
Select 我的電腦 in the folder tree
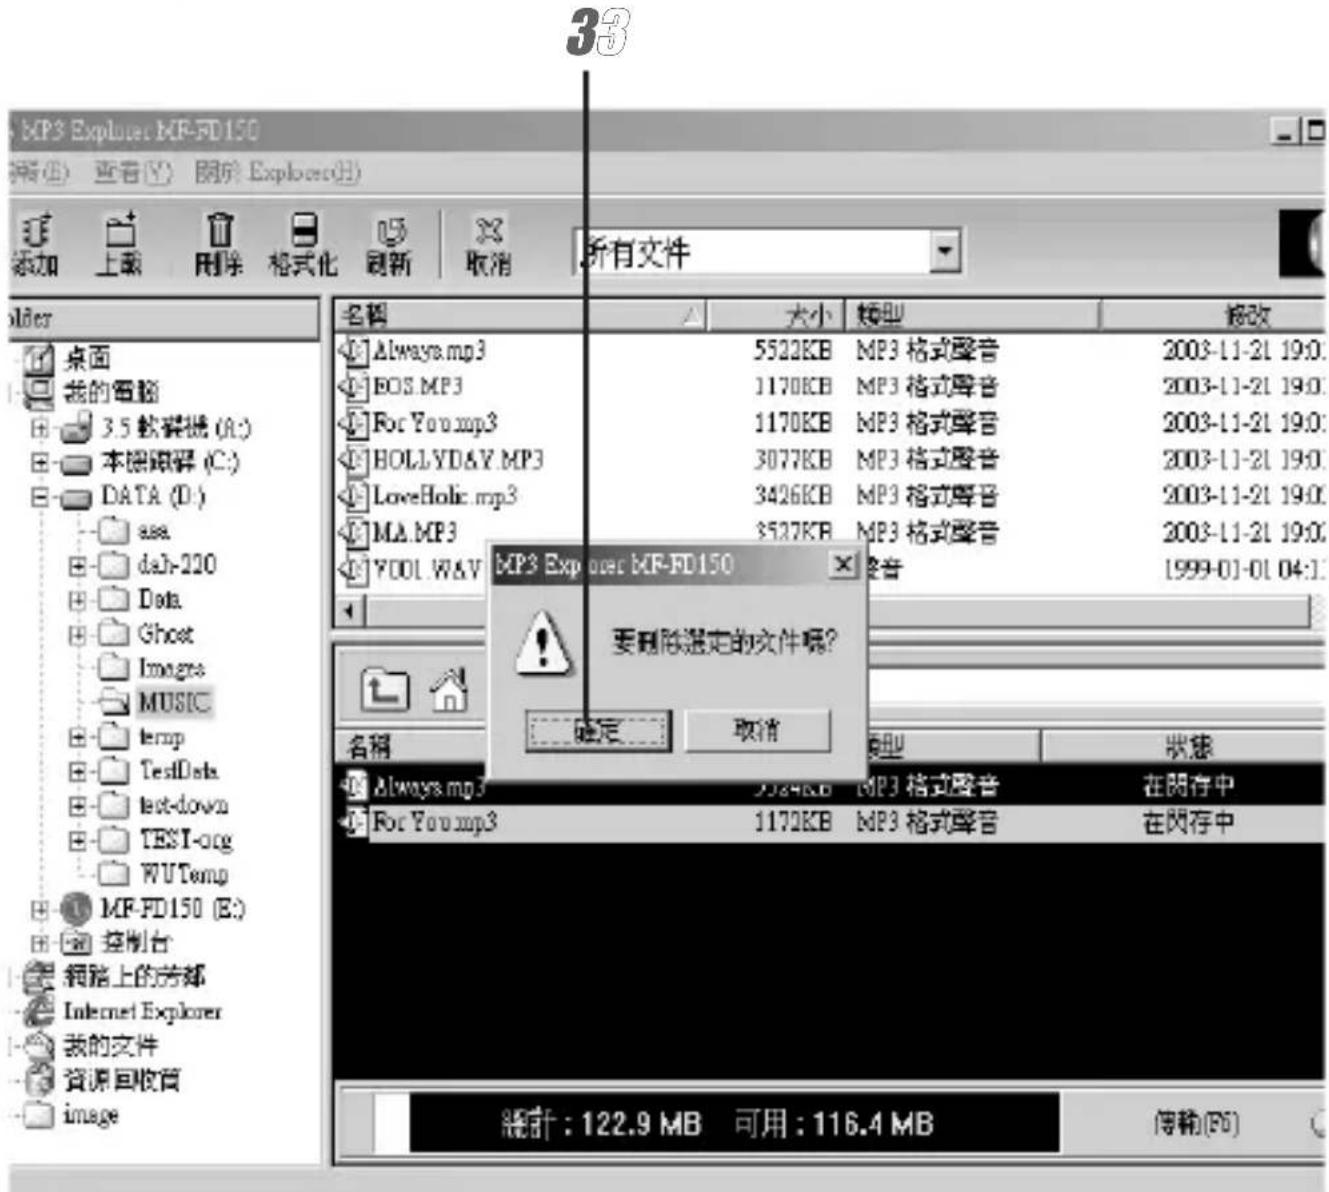click(x=111, y=391)
